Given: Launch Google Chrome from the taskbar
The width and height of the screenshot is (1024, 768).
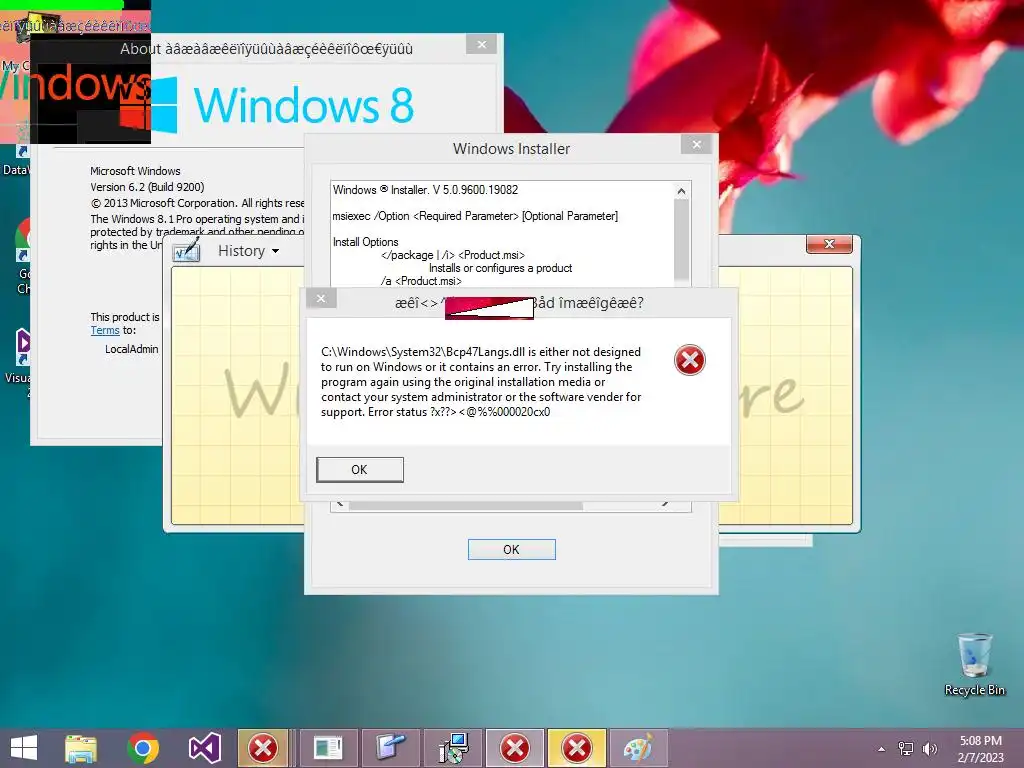Looking at the screenshot, I should point(143,748).
